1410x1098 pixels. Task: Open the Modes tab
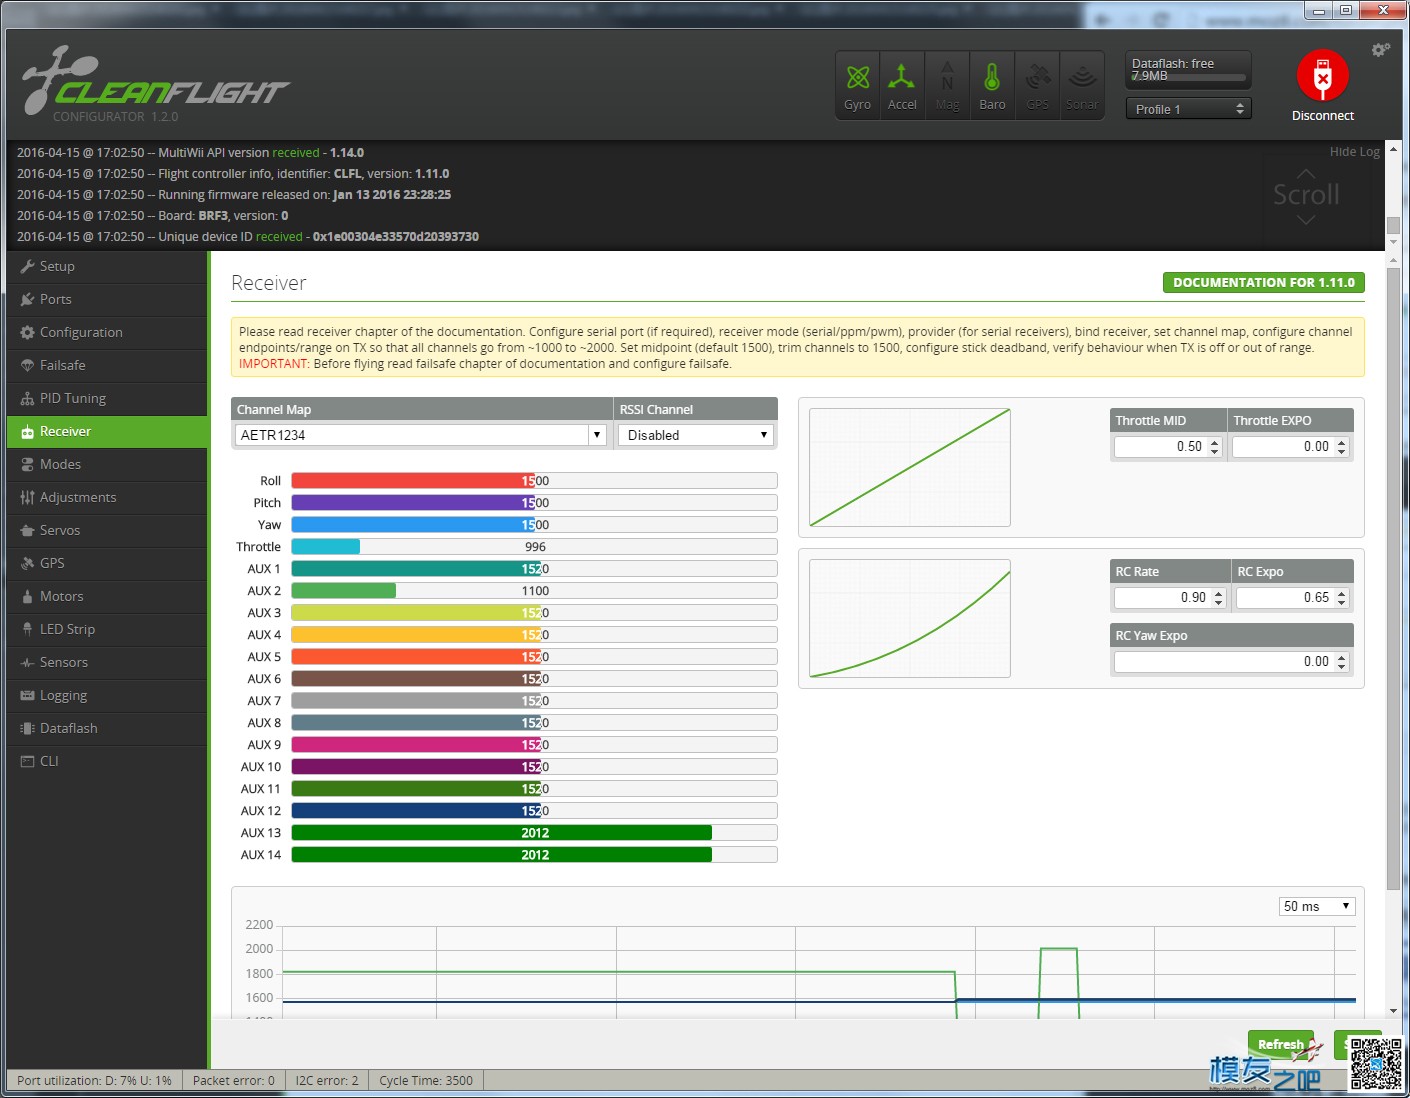[x=107, y=464]
